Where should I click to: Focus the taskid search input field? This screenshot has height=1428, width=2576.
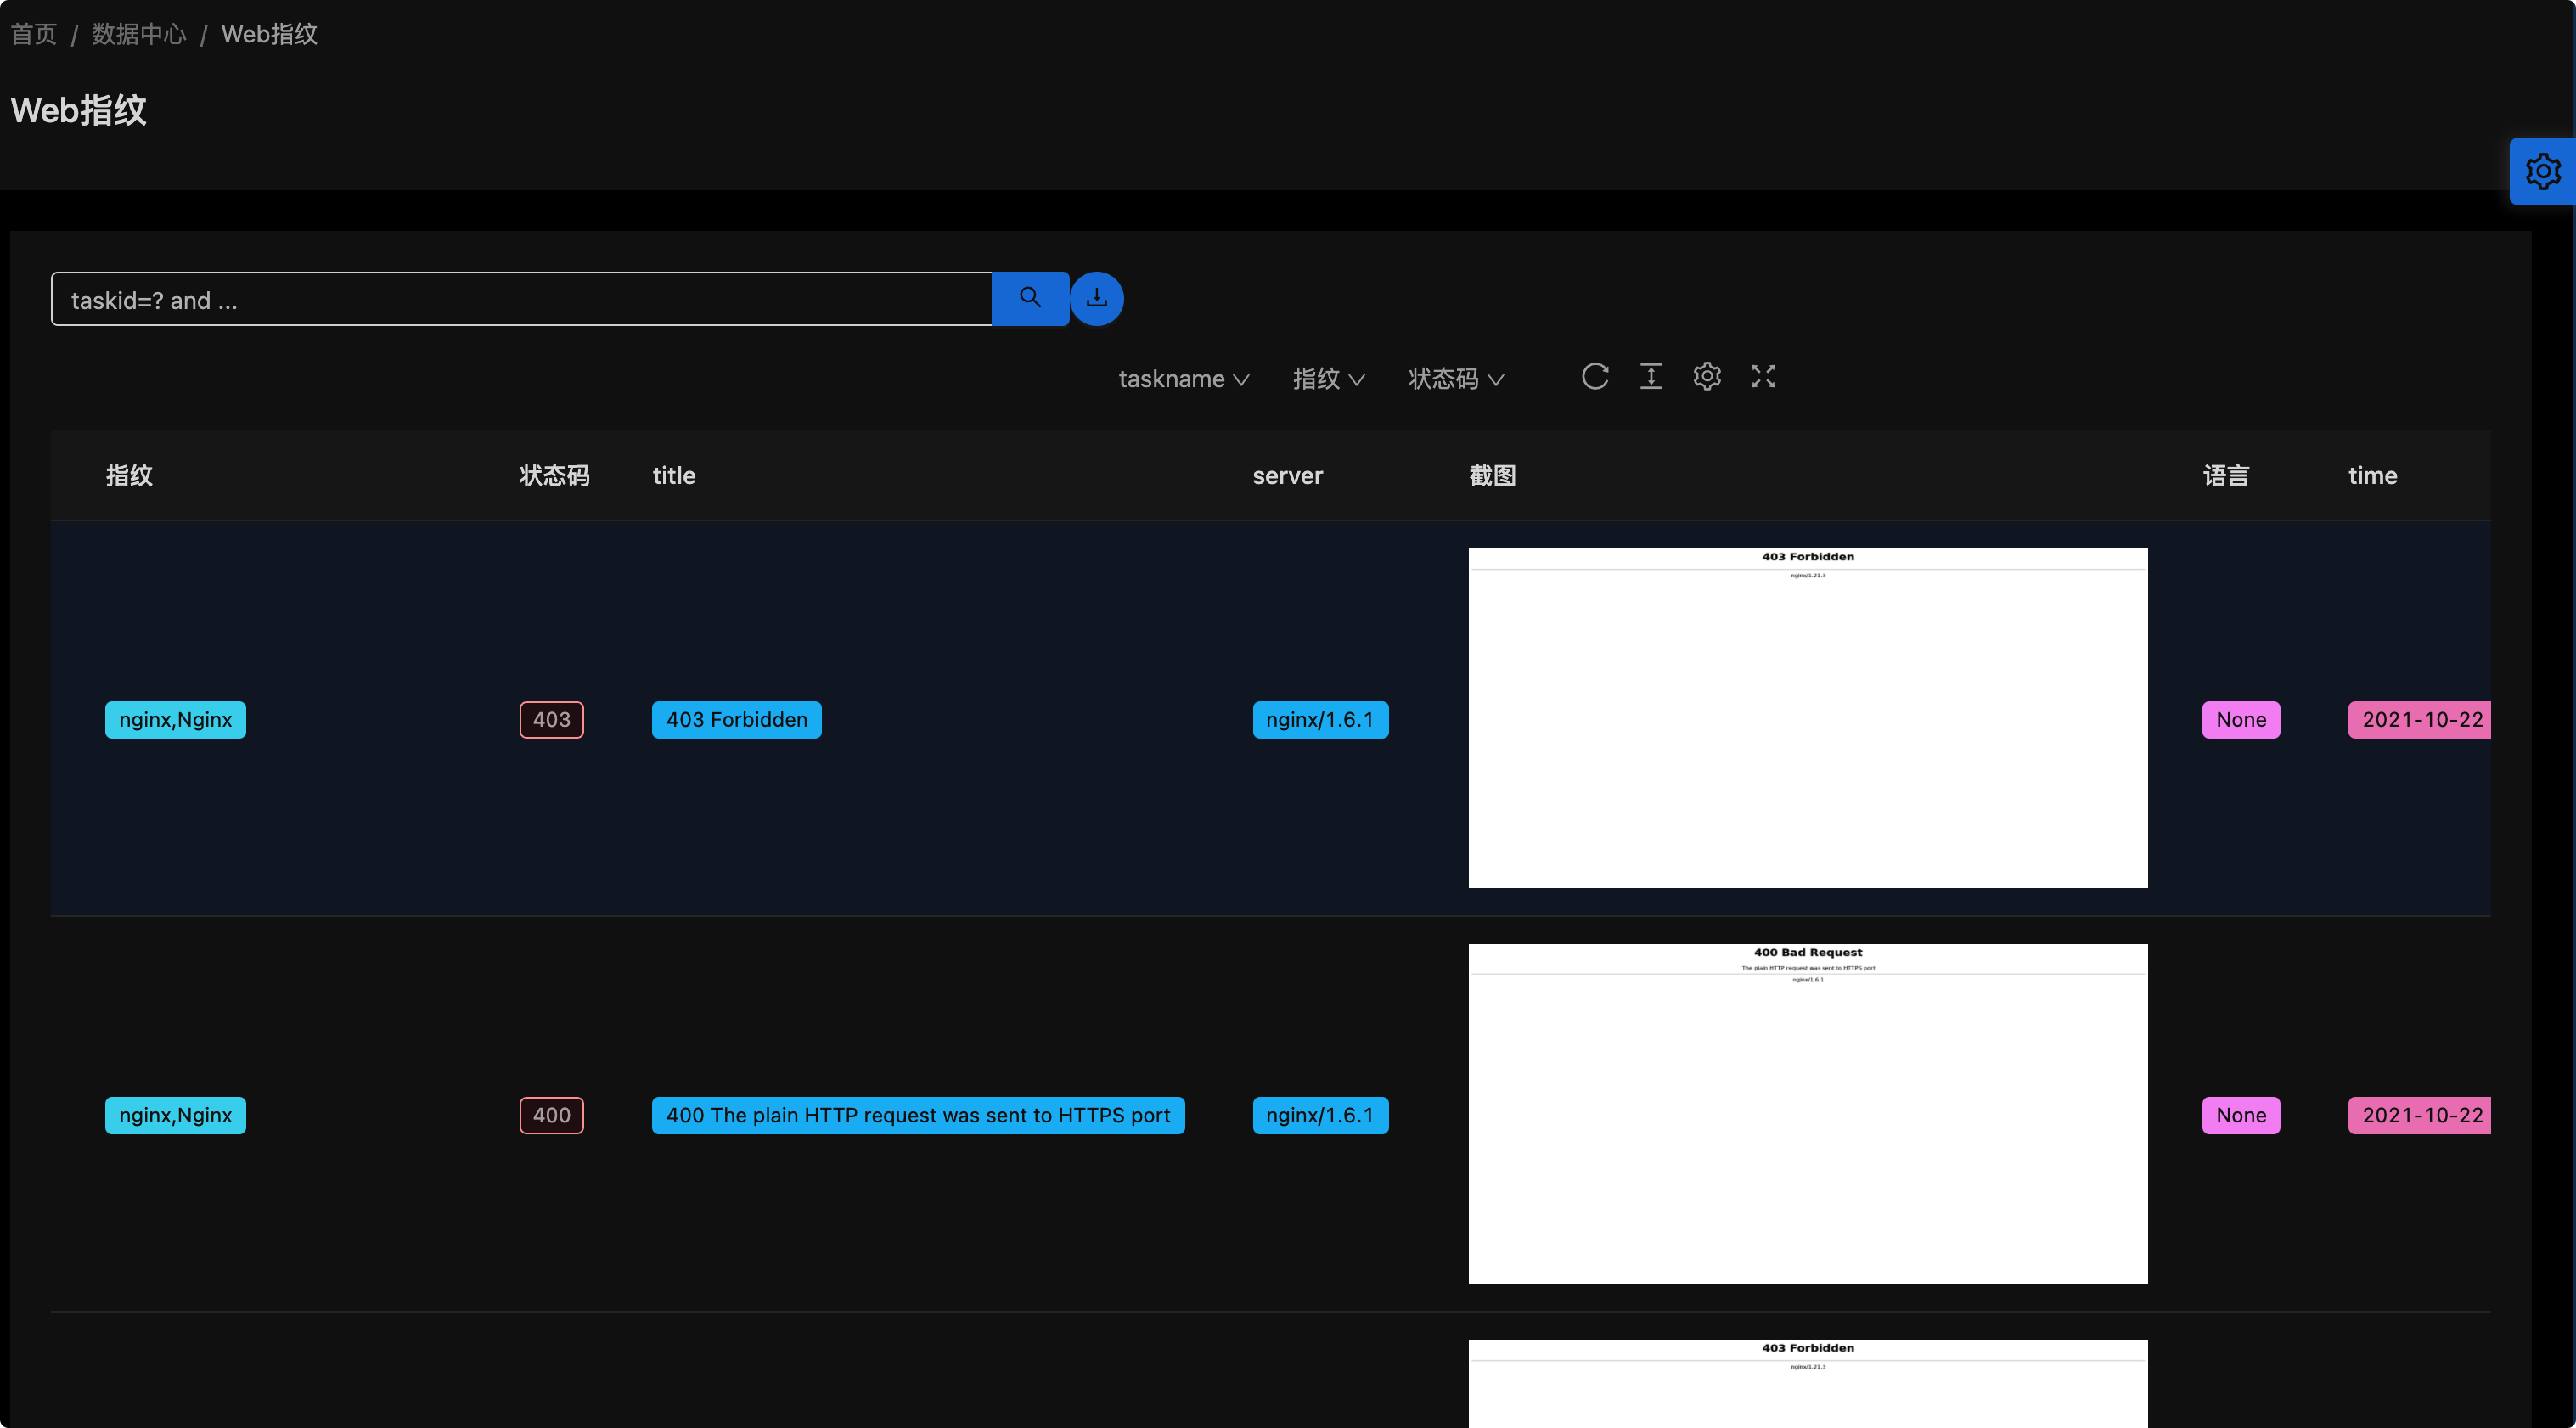click(x=520, y=299)
